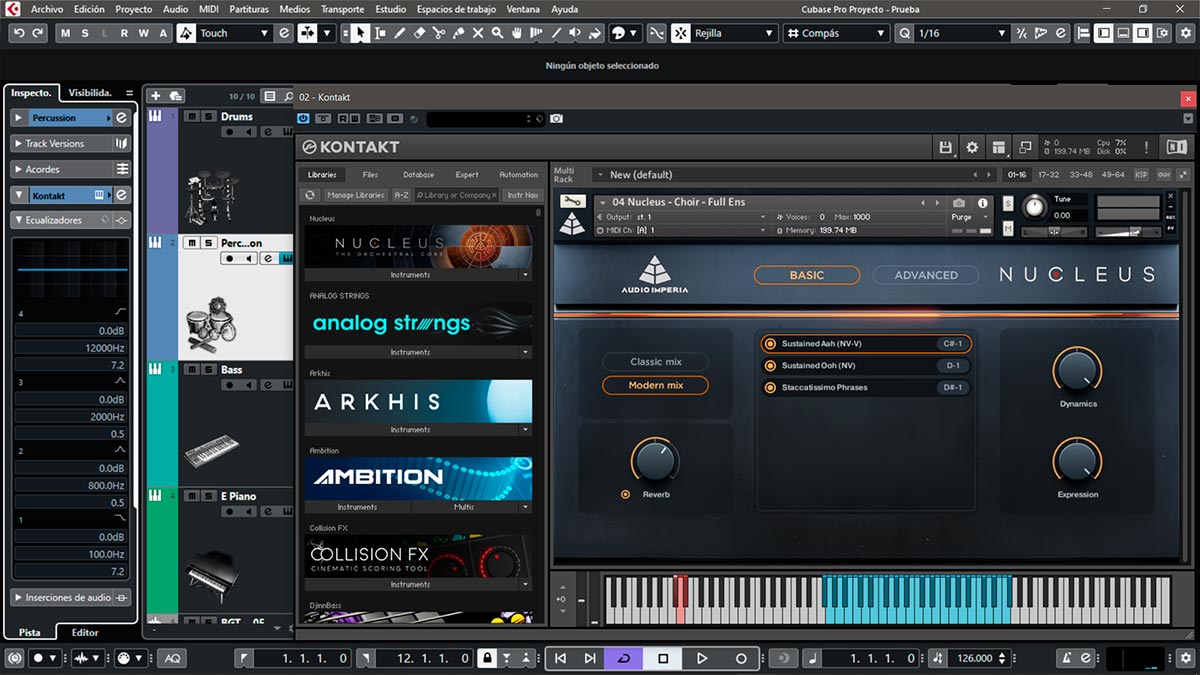
Task: Click Kontakt minimized view icon
Action: point(1024,147)
